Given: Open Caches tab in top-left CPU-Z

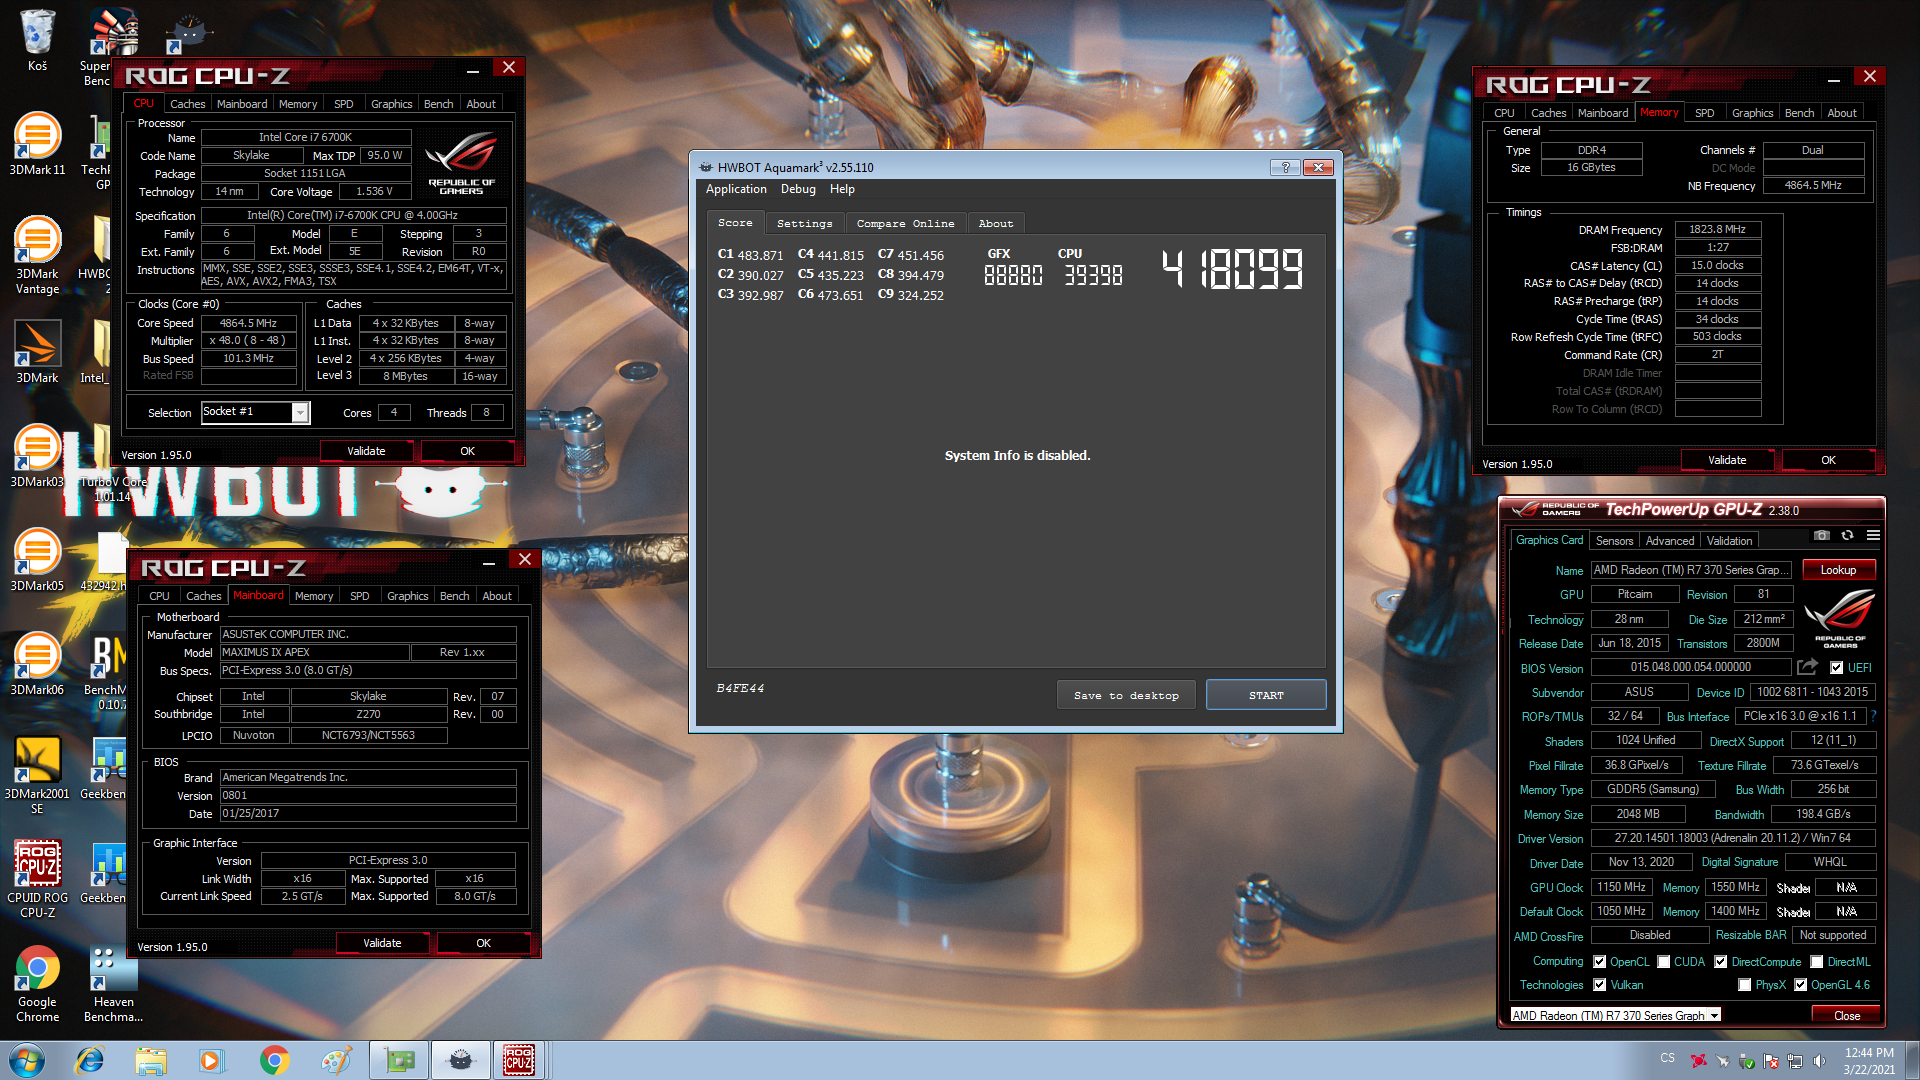Looking at the screenshot, I should click(x=187, y=104).
